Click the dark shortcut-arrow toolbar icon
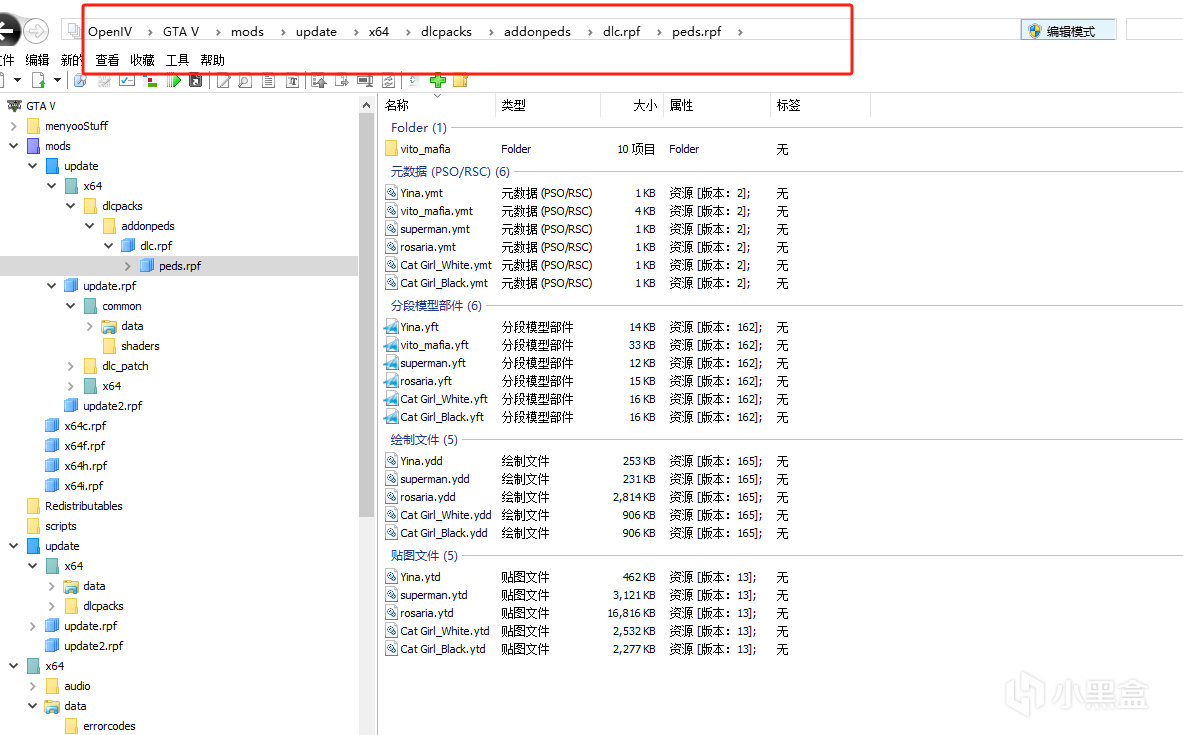The width and height of the screenshot is (1183, 735). pos(195,81)
